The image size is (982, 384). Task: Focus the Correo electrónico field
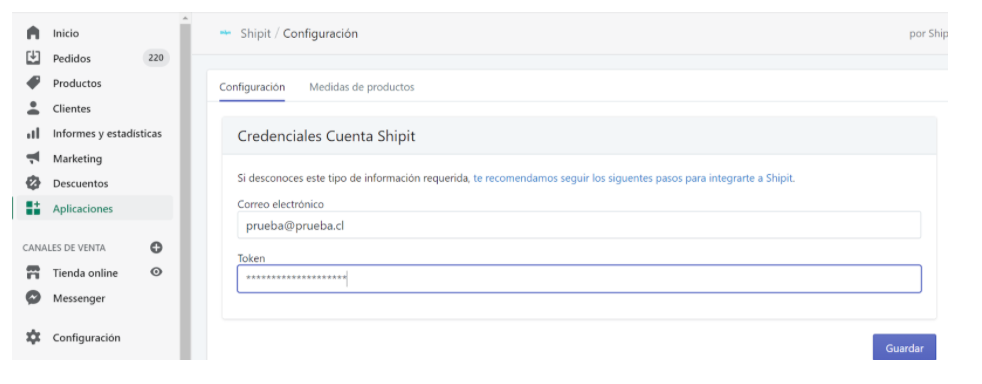[579, 225]
